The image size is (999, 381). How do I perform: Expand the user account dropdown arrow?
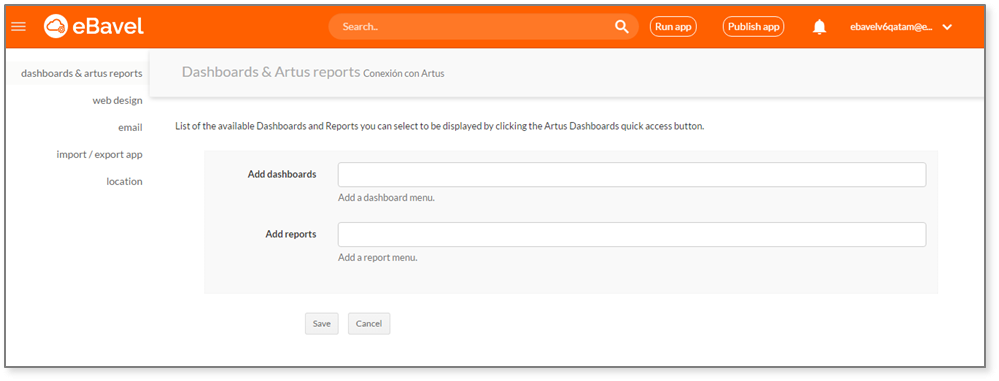click(947, 27)
